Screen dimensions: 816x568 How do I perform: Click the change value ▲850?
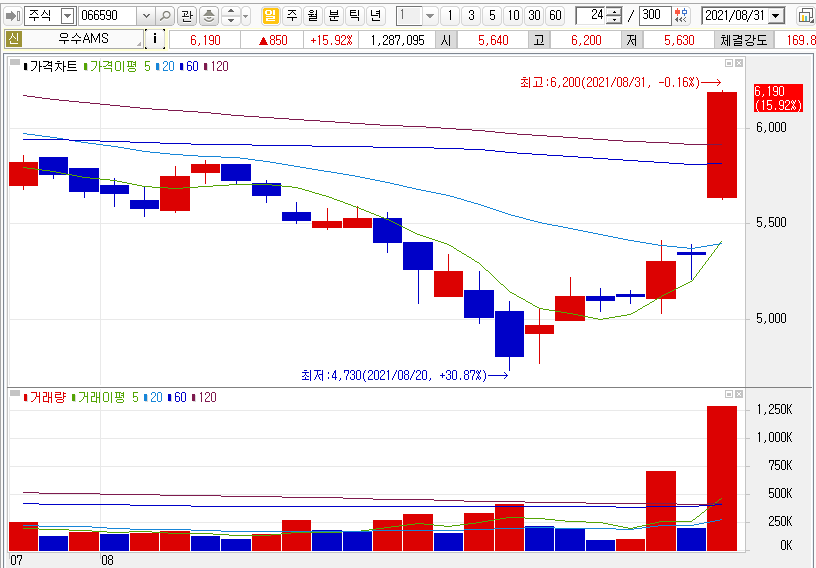pyautogui.click(x=274, y=40)
